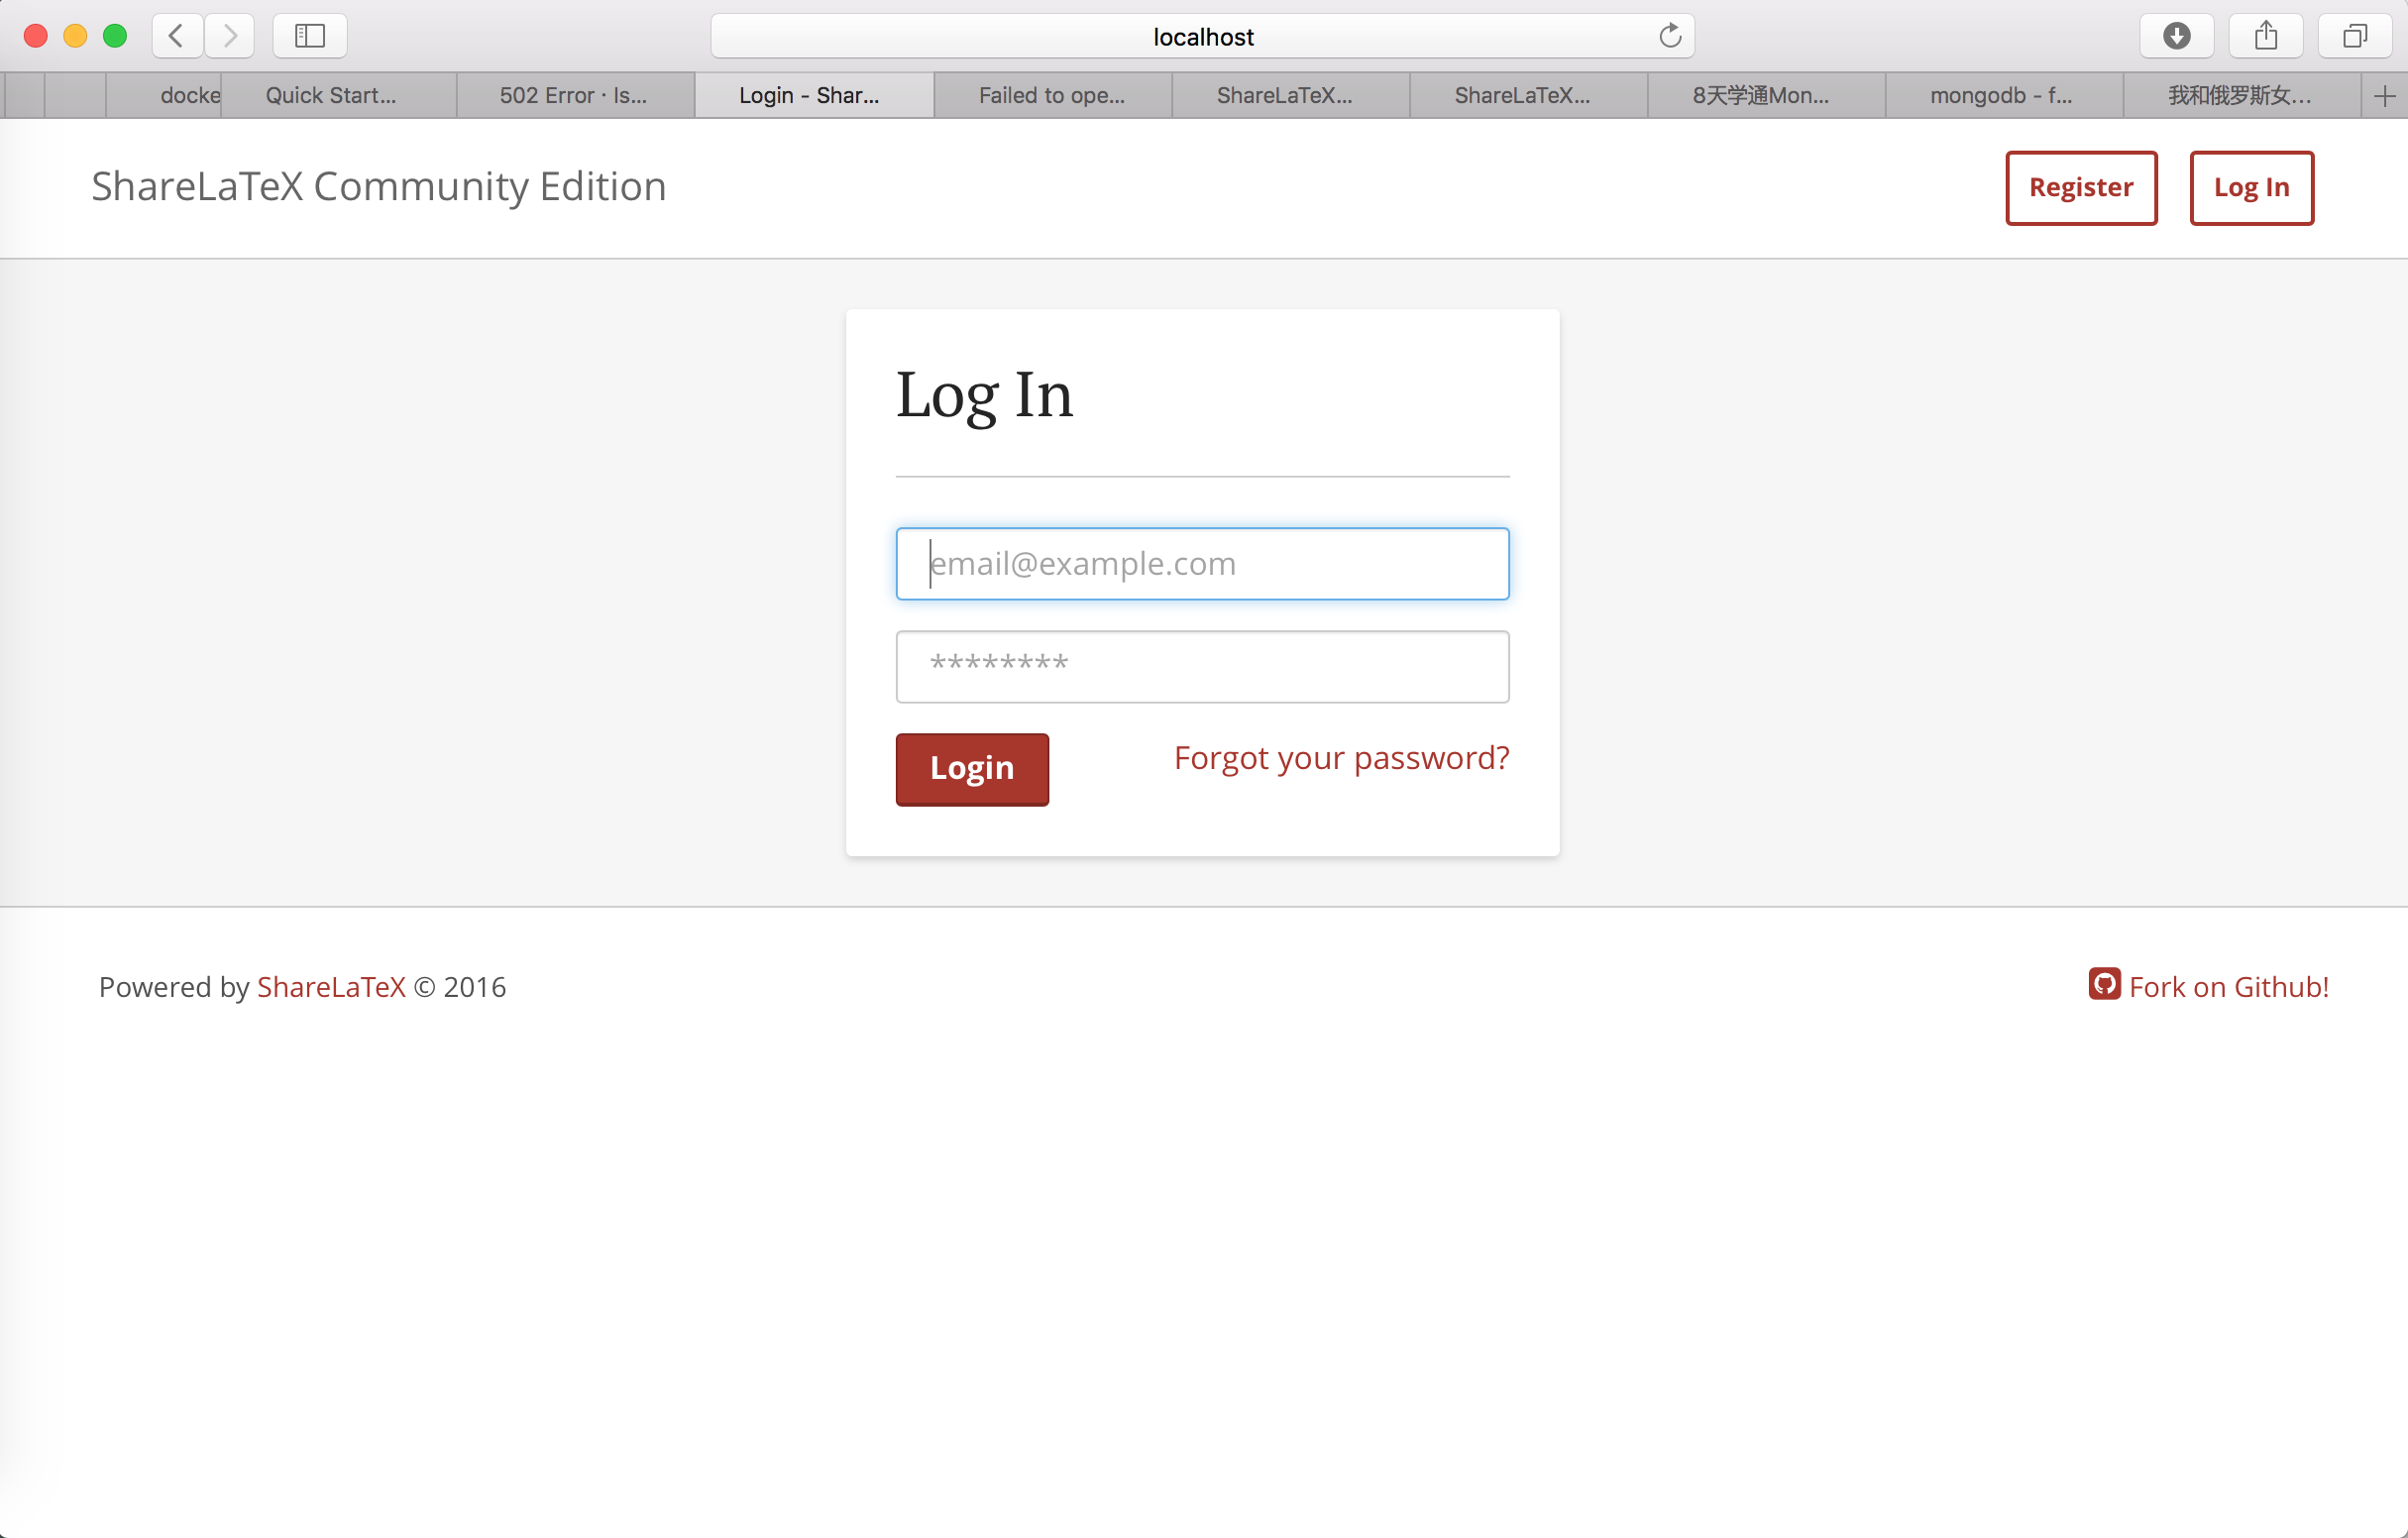The width and height of the screenshot is (2408, 1538).
Task: Focus the email address input field
Action: [1202, 564]
